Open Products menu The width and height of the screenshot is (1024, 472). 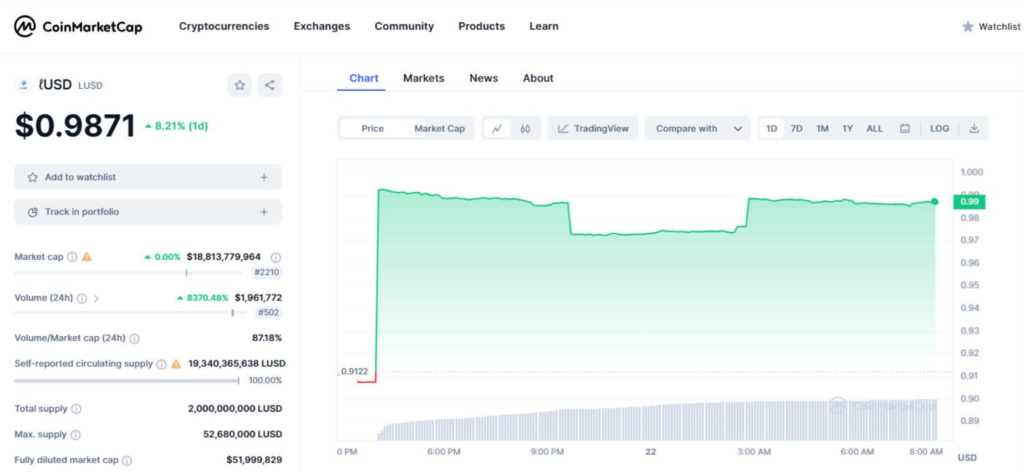point(481,27)
